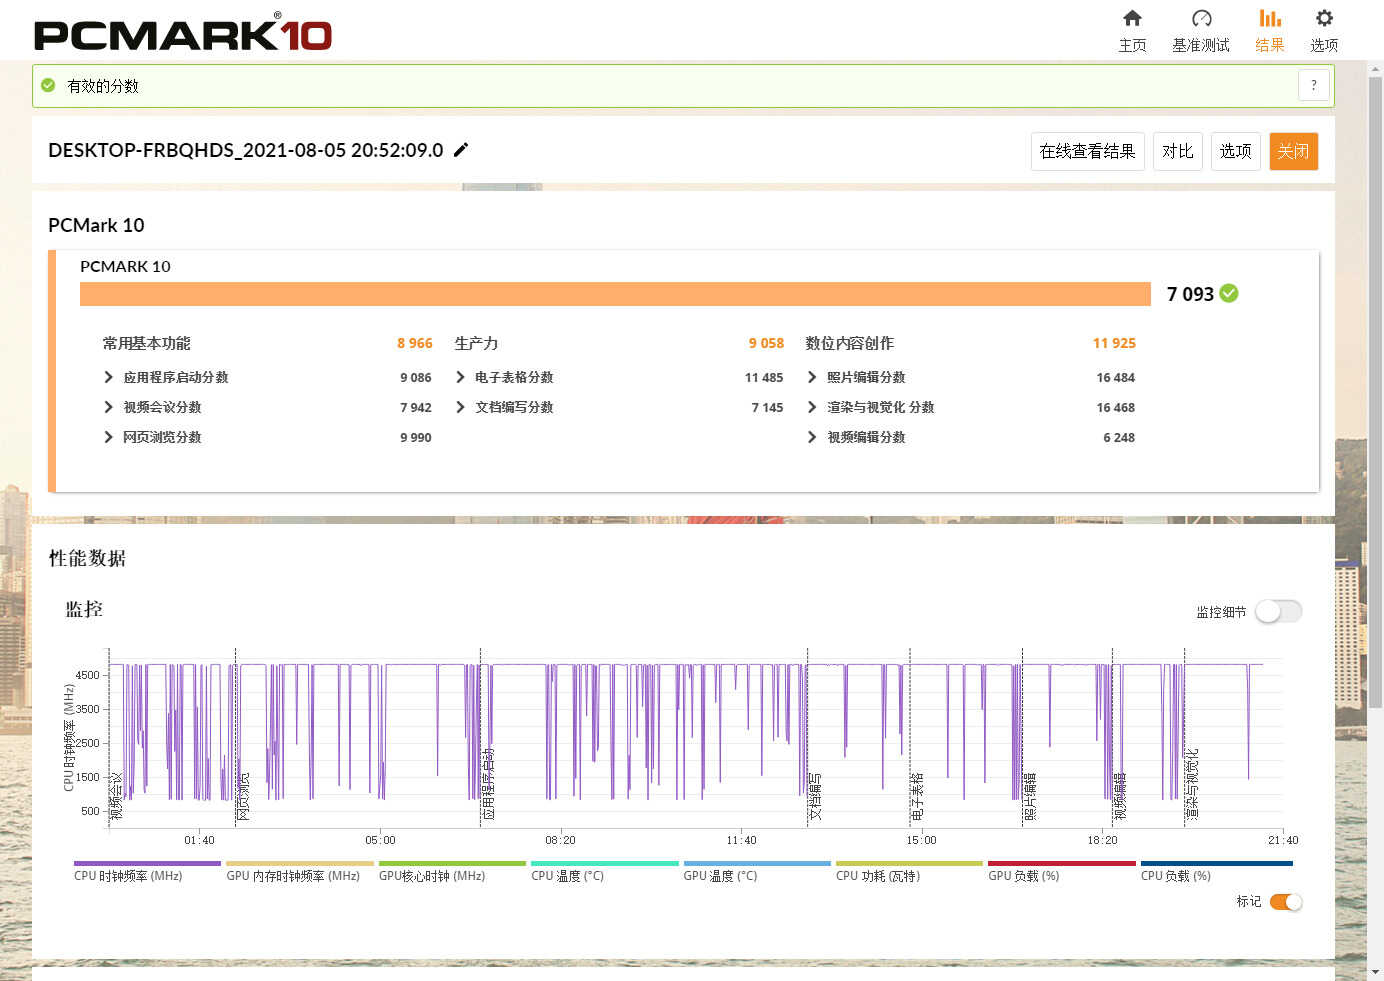
Task: Turn off the 标记 markers toggle
Action: [1286, 902]
